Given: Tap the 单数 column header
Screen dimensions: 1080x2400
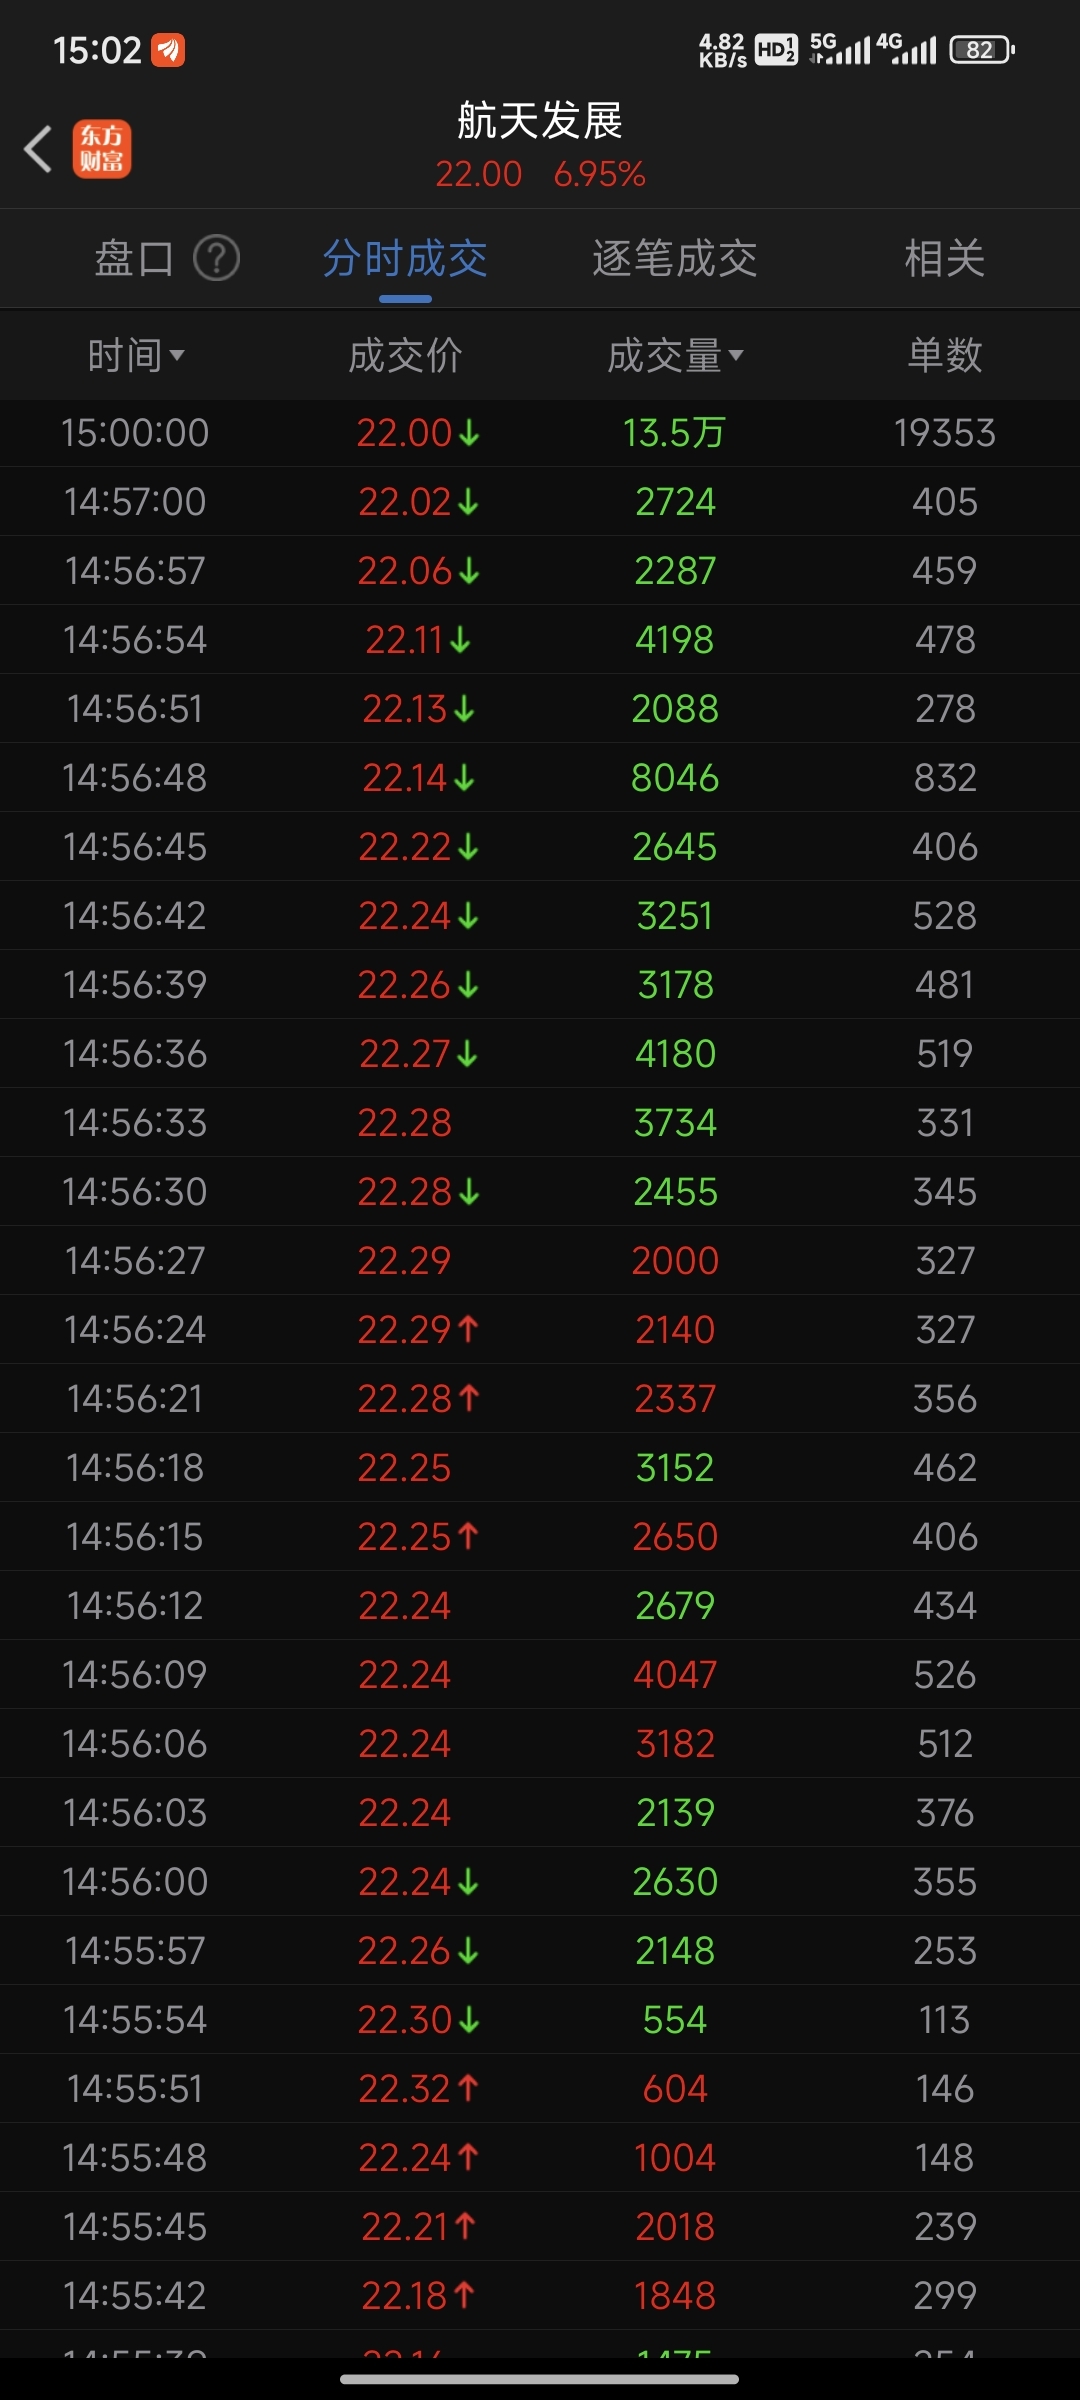Looking at the screenshot, I should click(x=945, y=355).
